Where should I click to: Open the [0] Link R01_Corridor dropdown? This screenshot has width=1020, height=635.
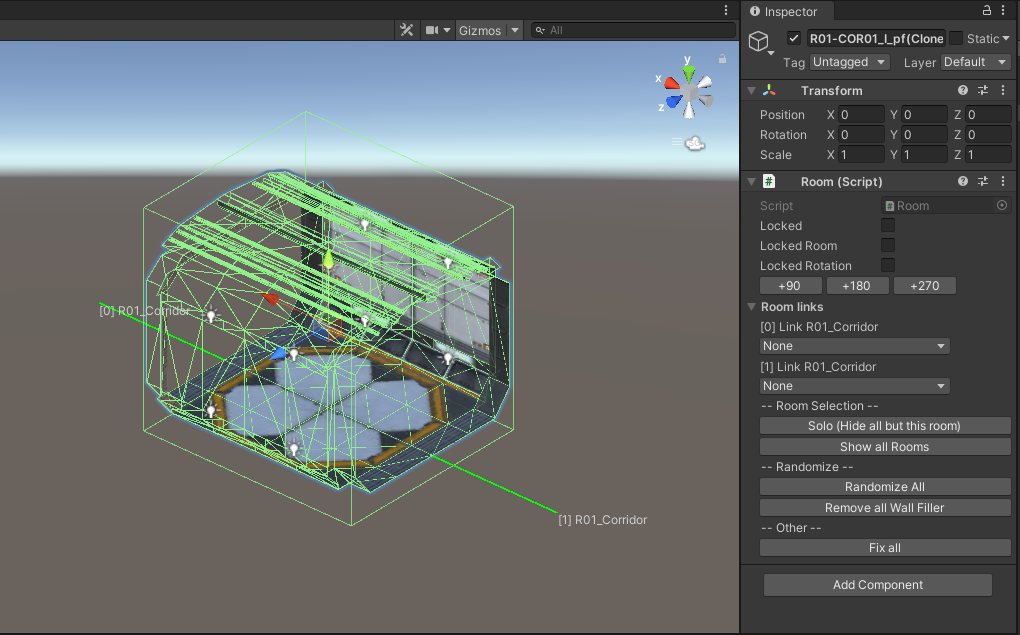click(854, 346)
